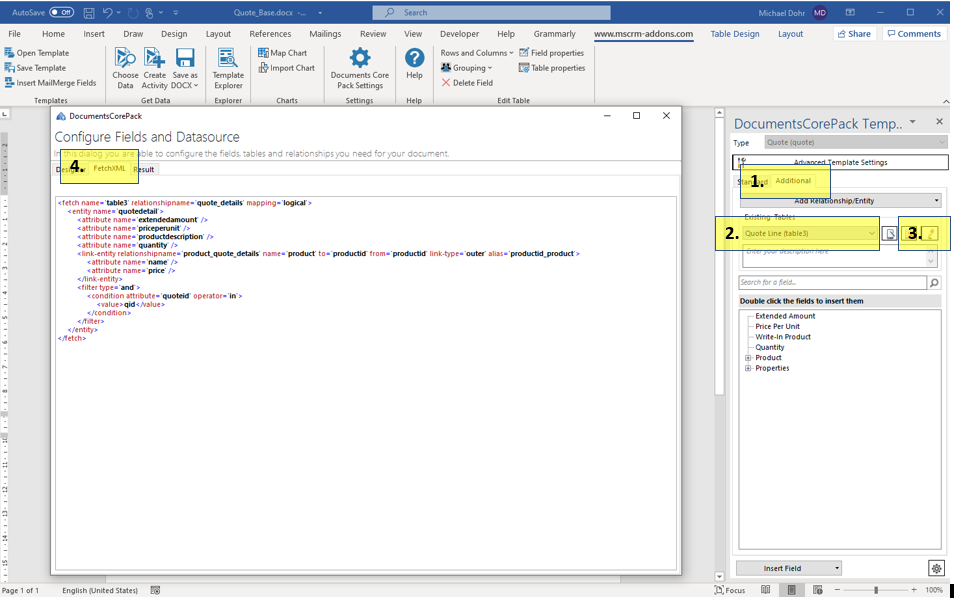Image resolution: width=958 pixels, height=598 pixels.
Task: Expand the Properties tree node
Action: [748, 368]
